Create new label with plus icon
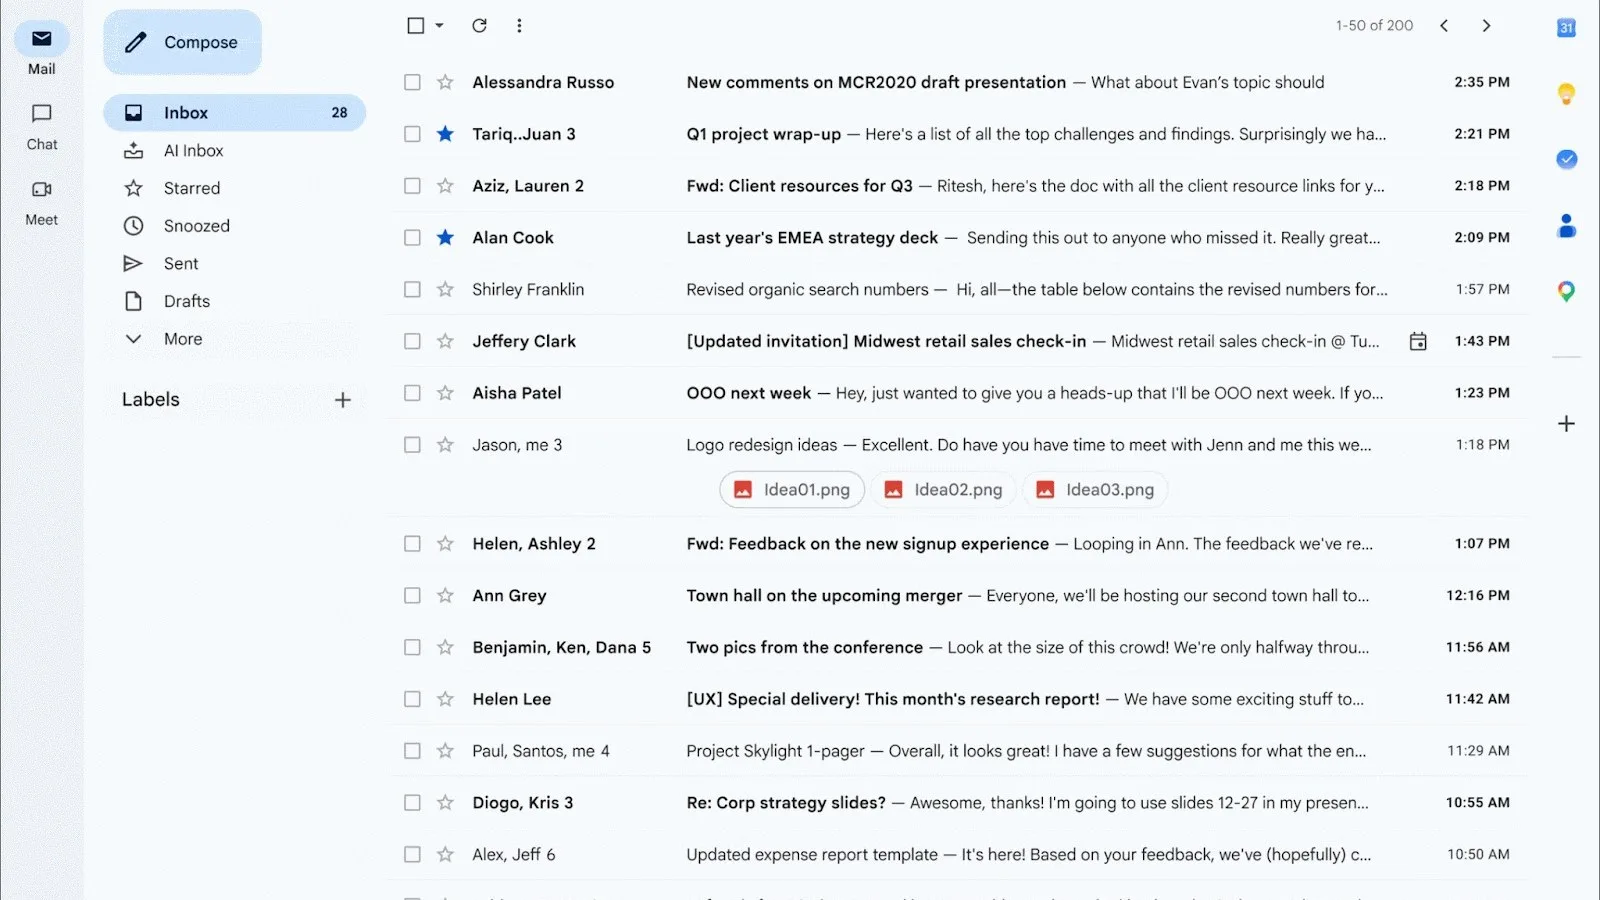Viewport: 1600px width, 900px height. tap(342, 400)
